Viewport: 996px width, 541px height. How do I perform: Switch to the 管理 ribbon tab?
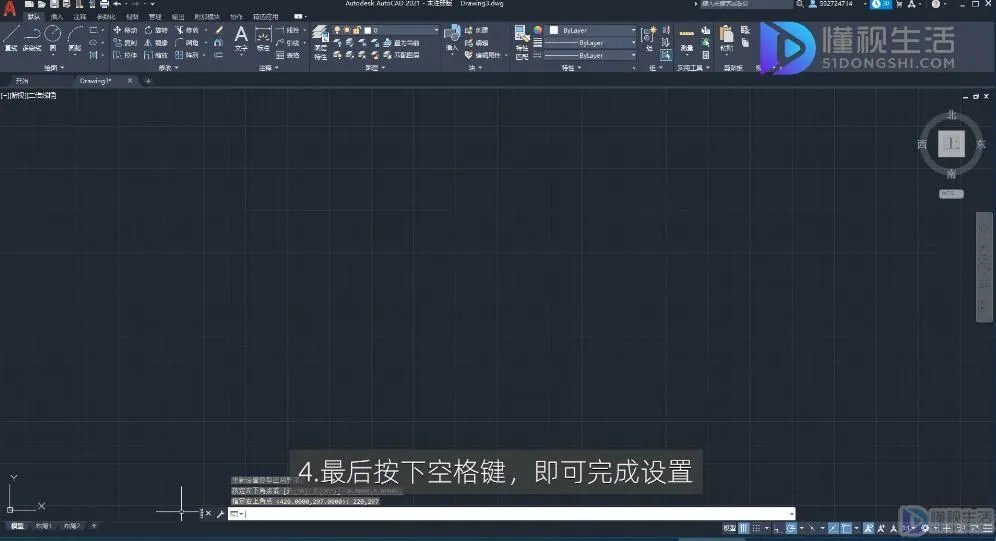(x=155, y=17)
